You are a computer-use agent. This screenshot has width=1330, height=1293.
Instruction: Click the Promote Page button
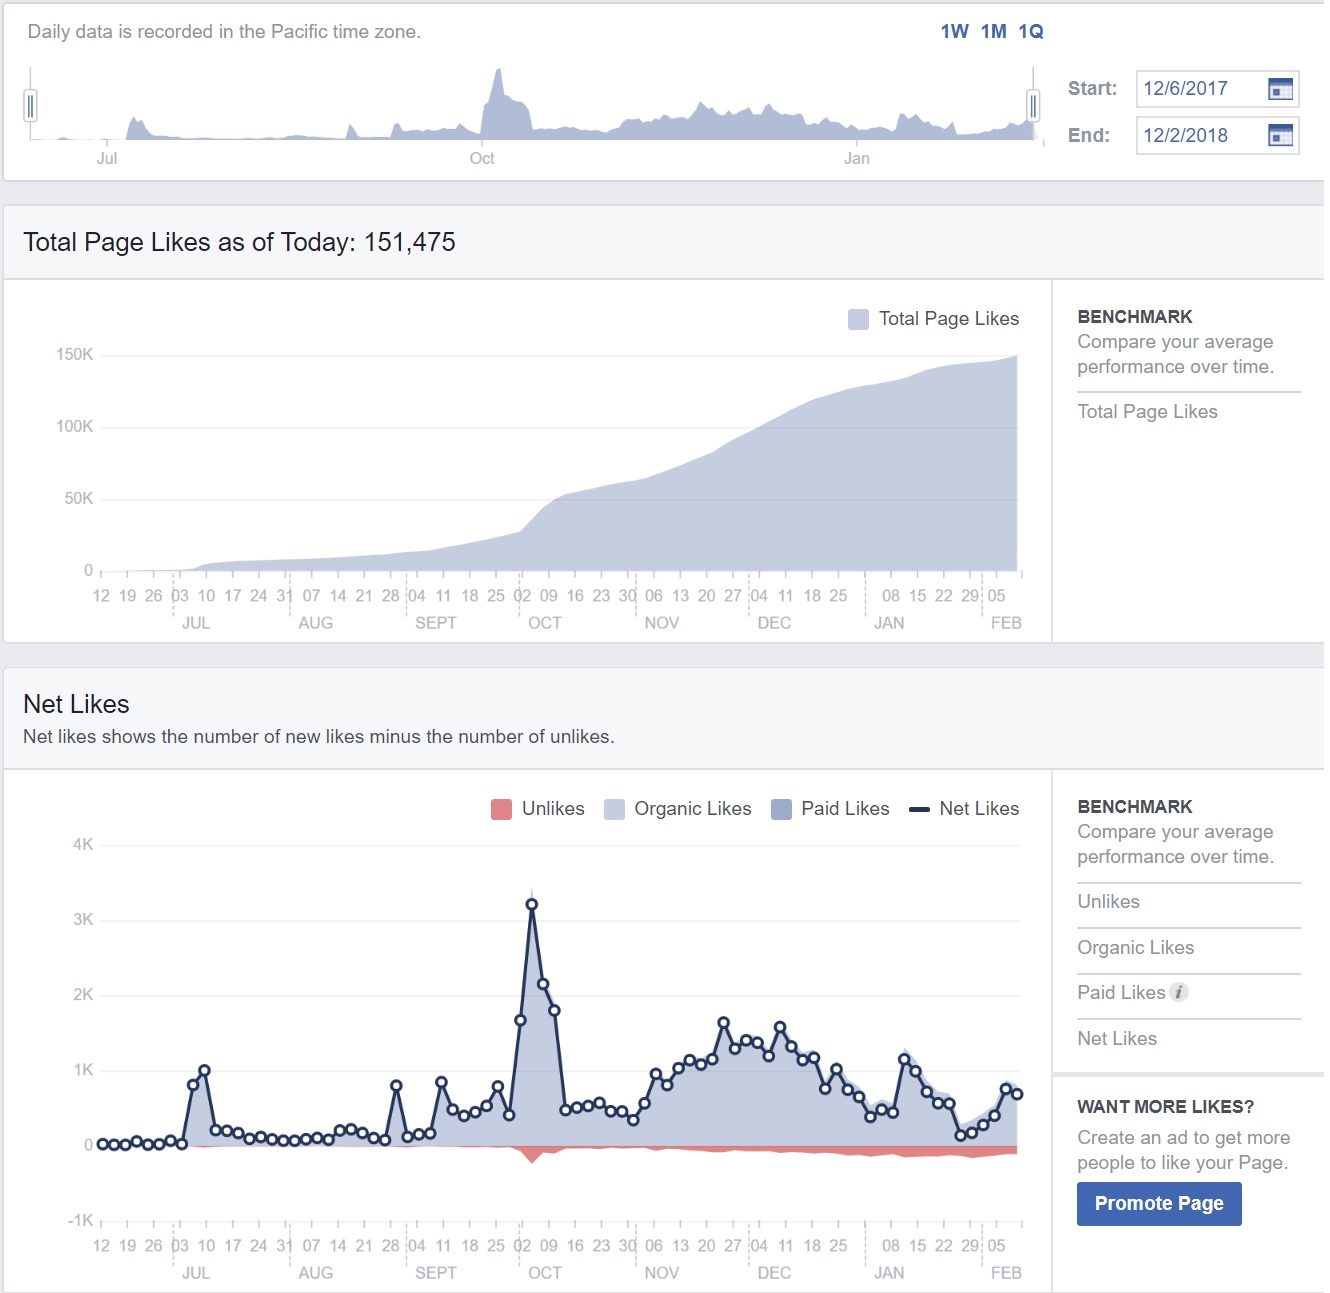point(1159,1204)
